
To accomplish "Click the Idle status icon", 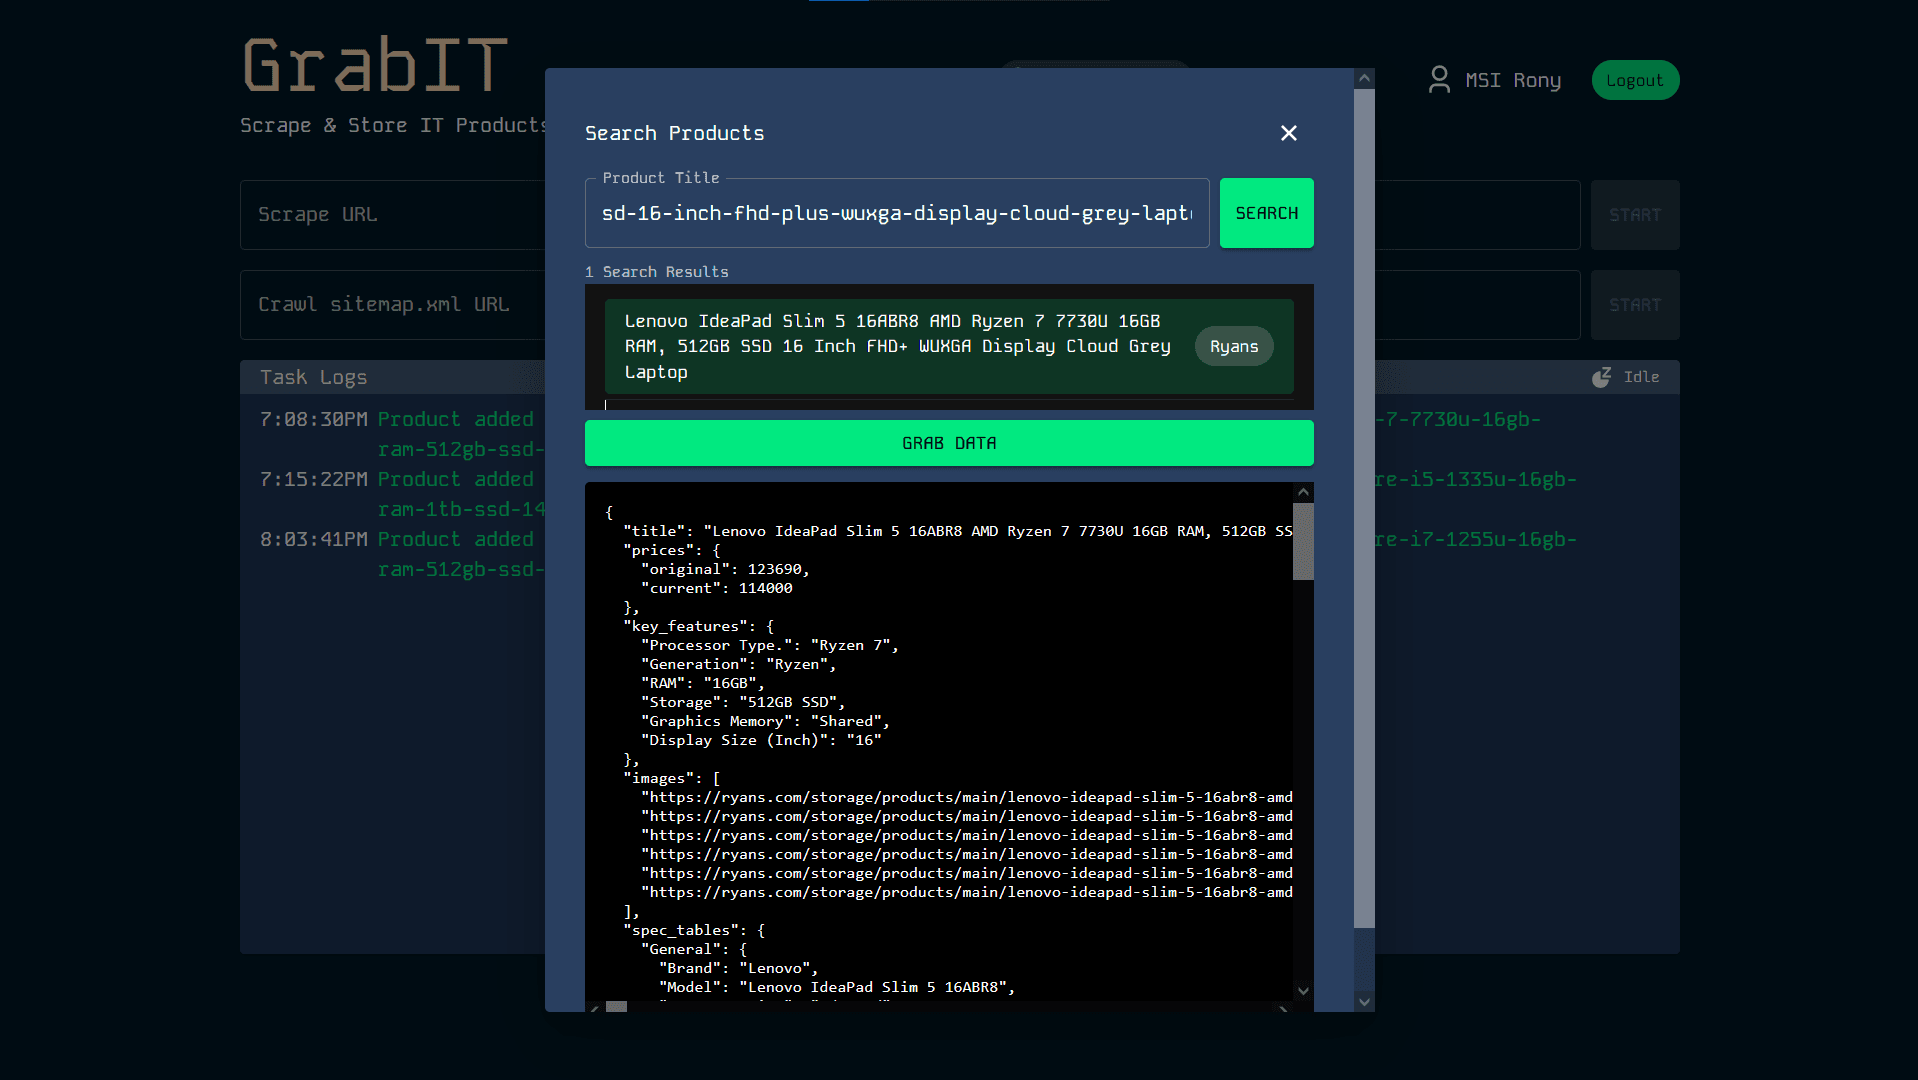I will 1601,377.
